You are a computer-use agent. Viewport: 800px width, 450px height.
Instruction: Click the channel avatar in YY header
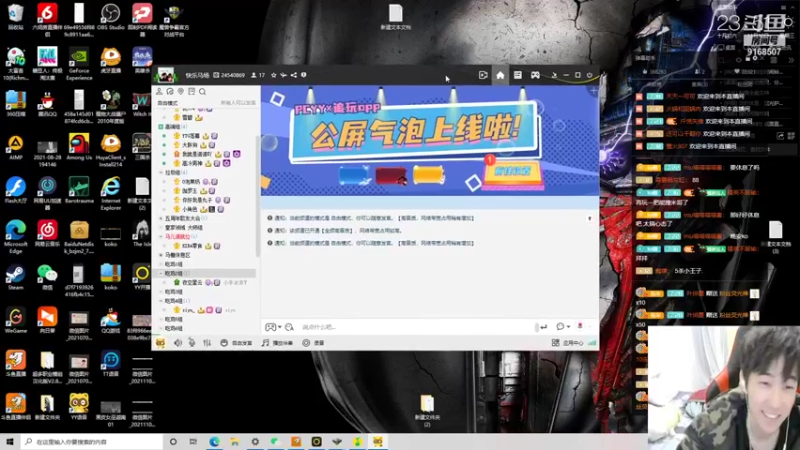[165, 76]
